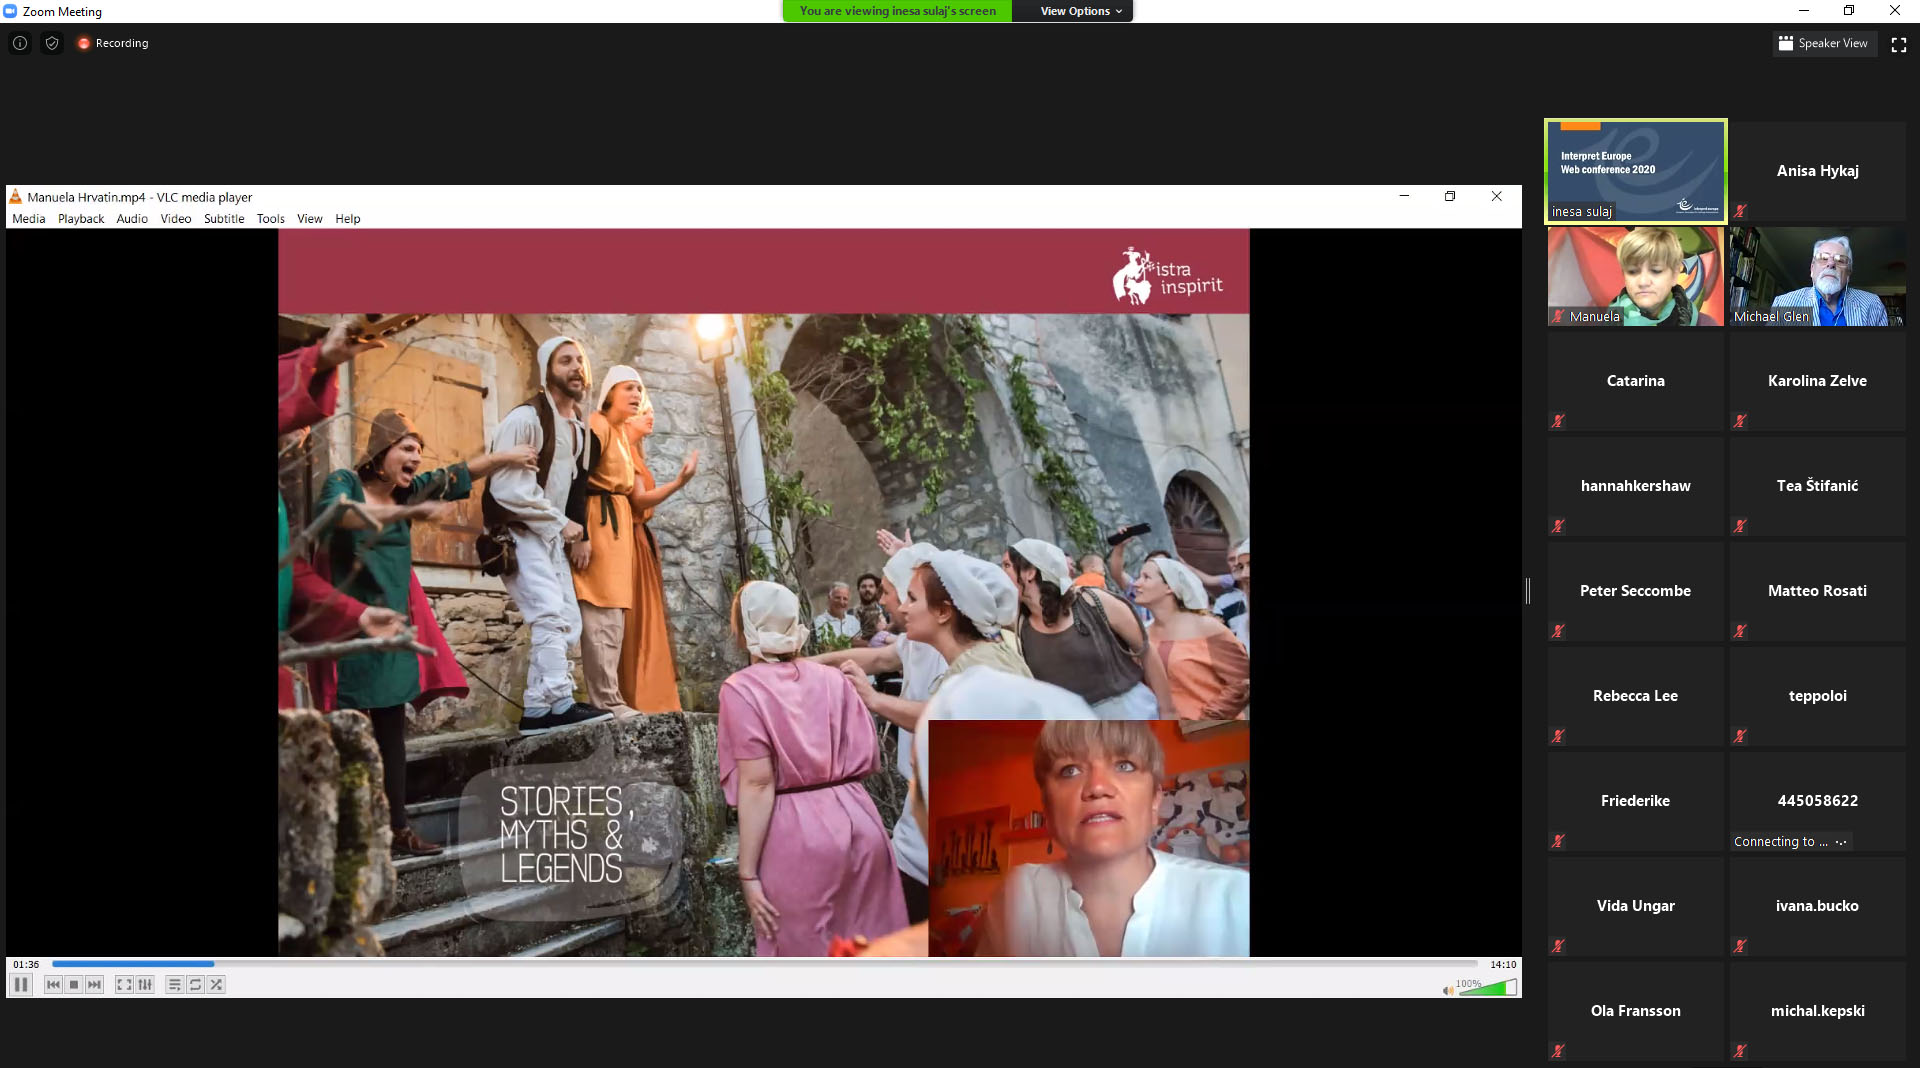This screenshot has width=1920, height=1068.
Task: Click the stop playback button in VLC
Action: (x=74, y=985)
